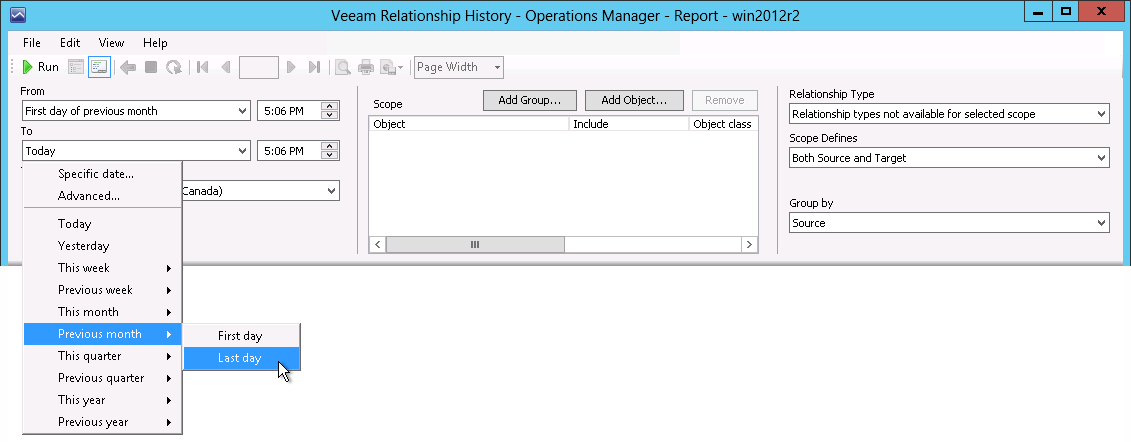This screenshot has height=442, width=1131.
Task: Click the Scope list right scroll arrow
Action: point(749,245)
